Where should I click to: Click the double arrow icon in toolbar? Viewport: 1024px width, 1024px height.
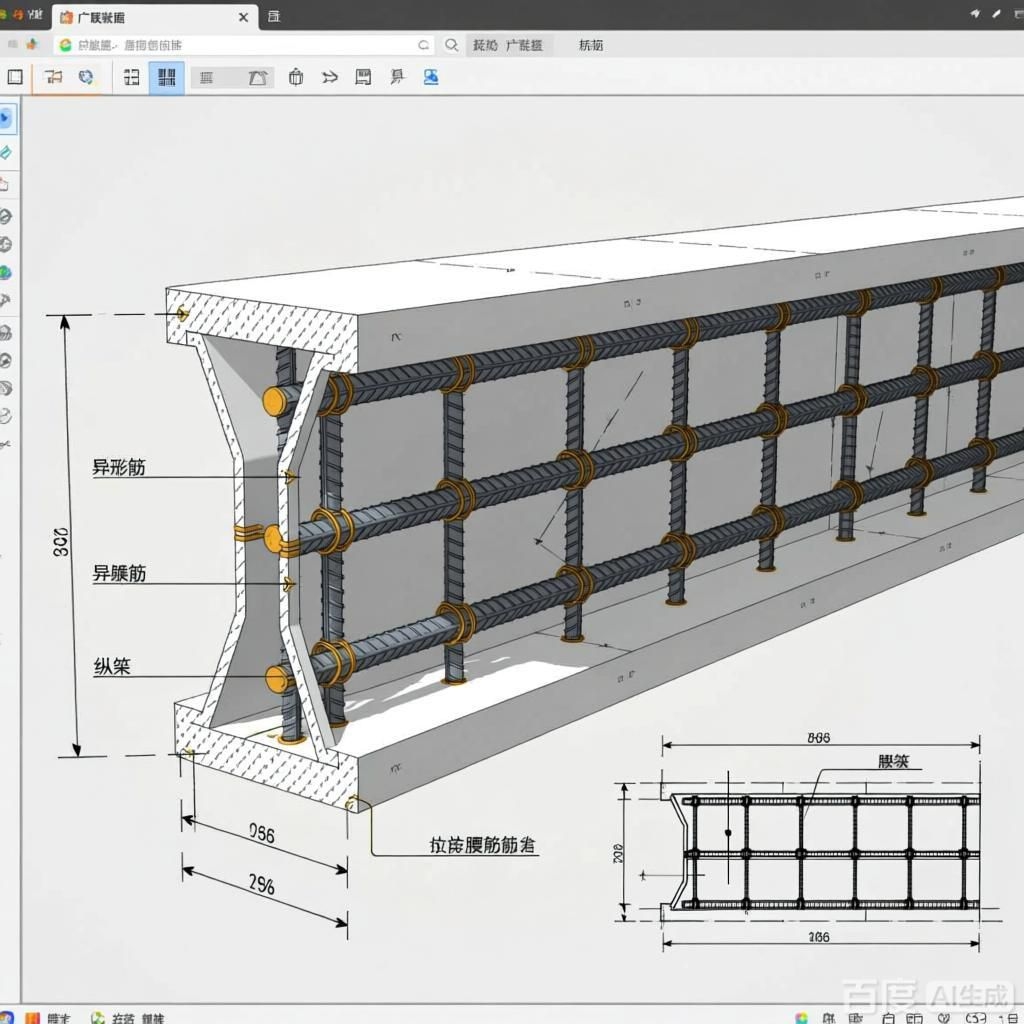(329, 77)
